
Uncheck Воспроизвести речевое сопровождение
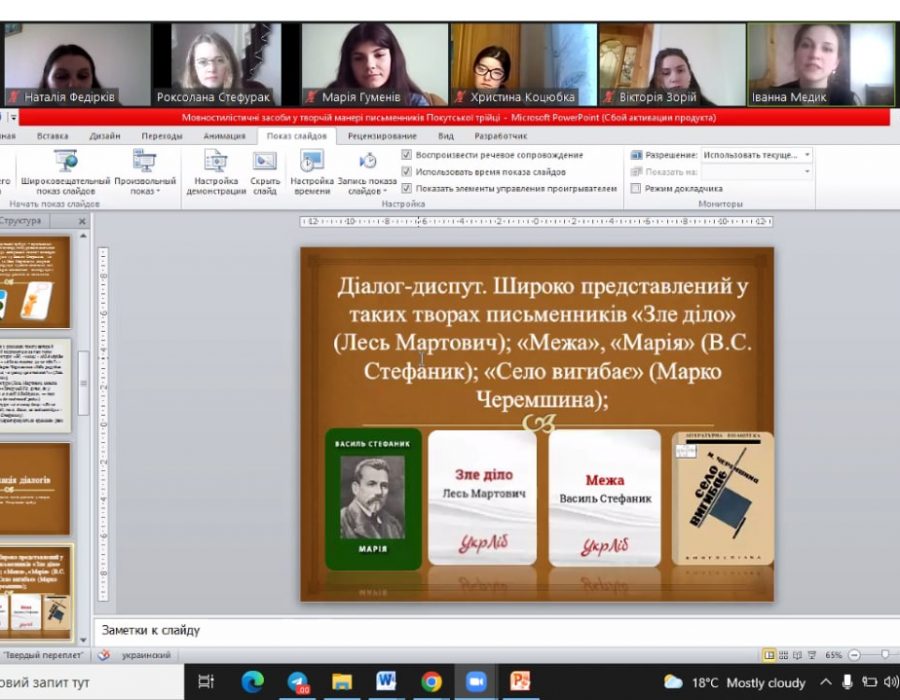(x=406, y=155)
